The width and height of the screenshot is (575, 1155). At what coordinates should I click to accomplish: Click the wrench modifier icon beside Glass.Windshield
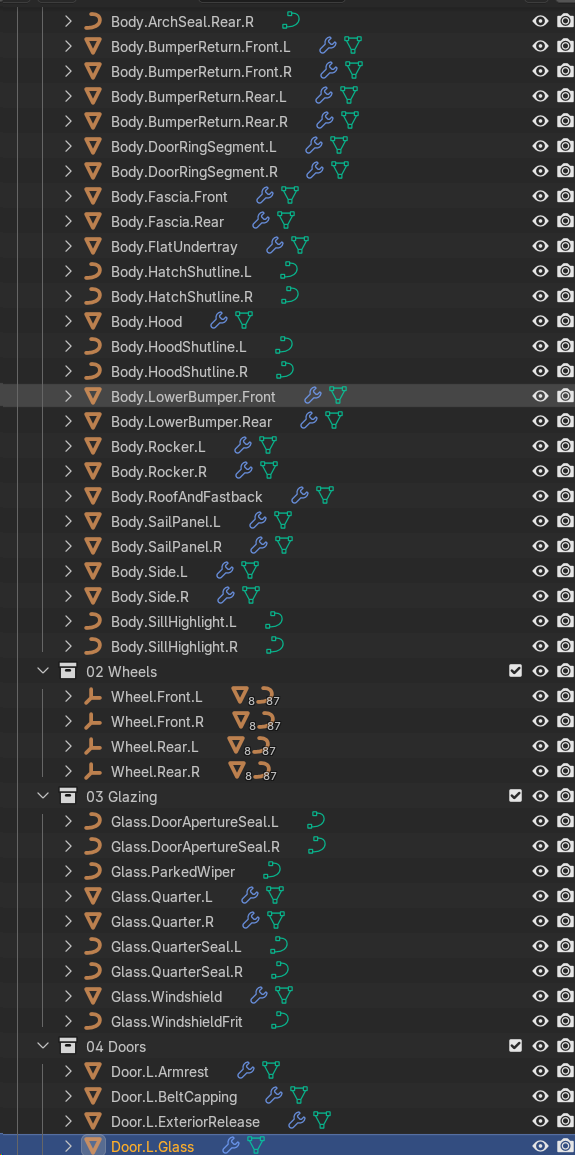click(258, 996)
